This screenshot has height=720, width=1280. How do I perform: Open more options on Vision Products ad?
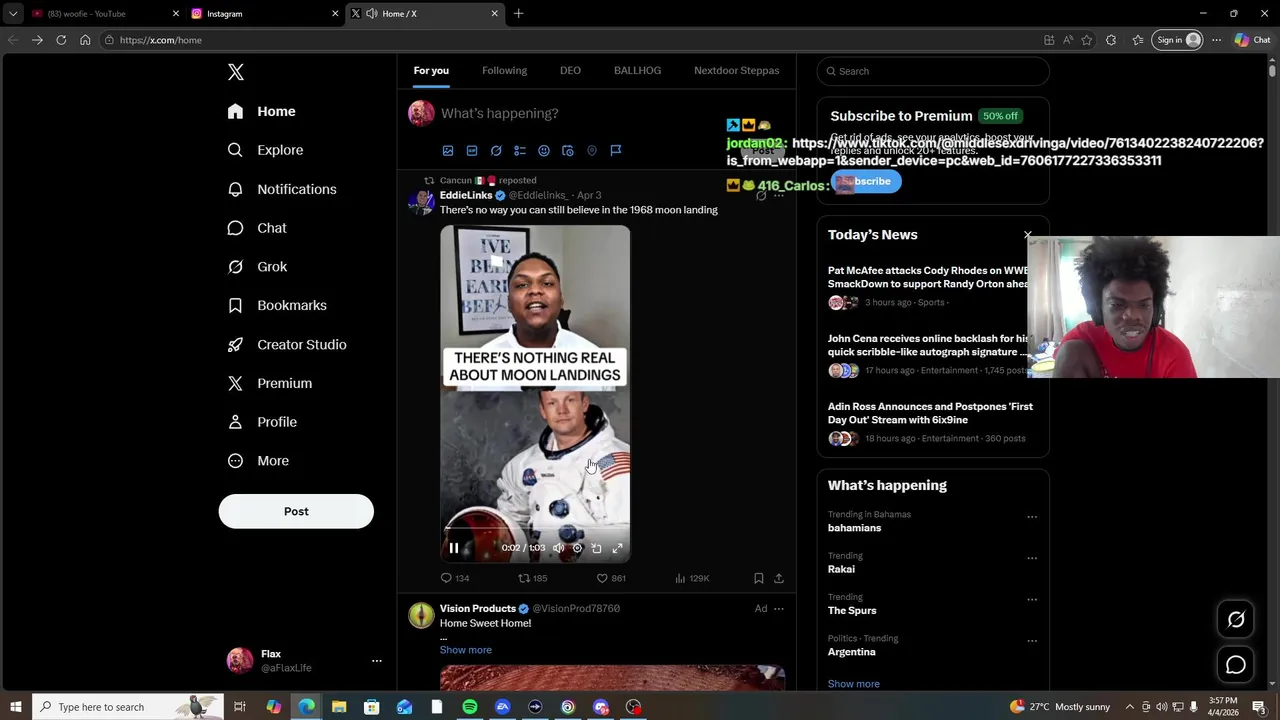click(779, 608)
